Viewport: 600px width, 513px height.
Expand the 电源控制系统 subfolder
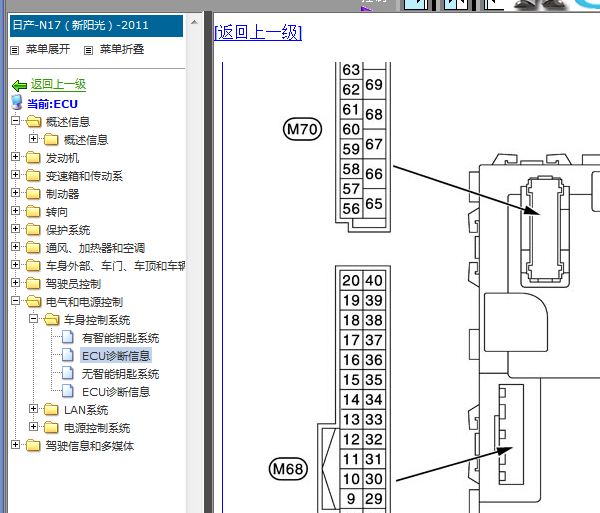(33, 427)
